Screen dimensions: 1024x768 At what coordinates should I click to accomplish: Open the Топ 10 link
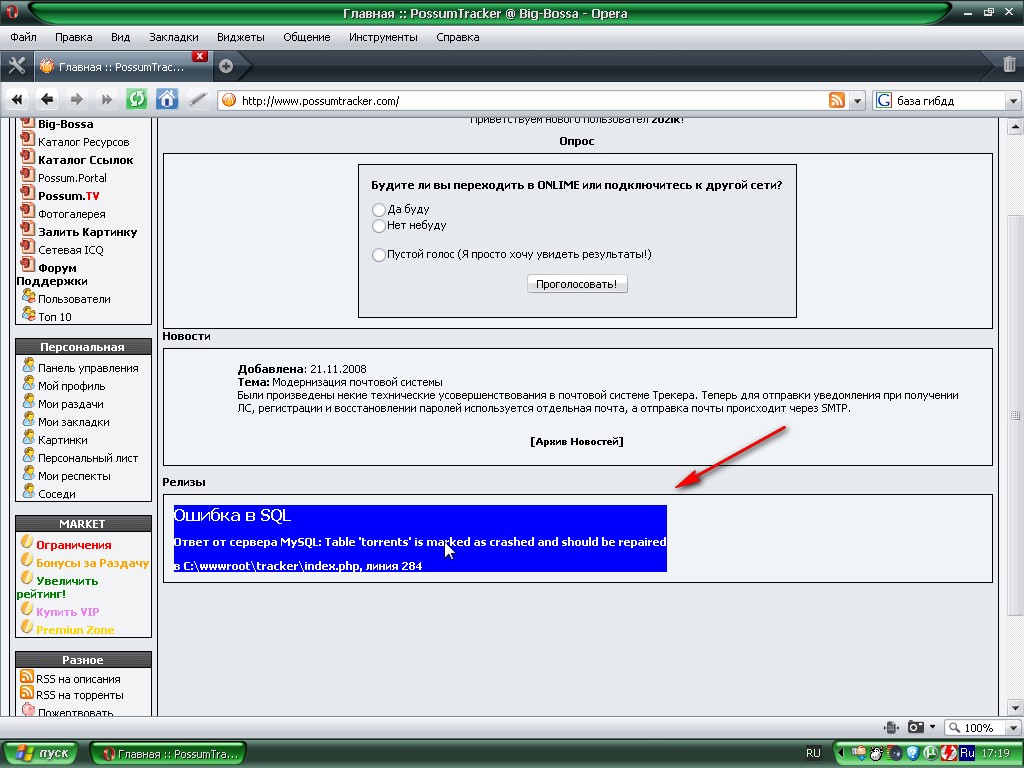tap(55, 317)
